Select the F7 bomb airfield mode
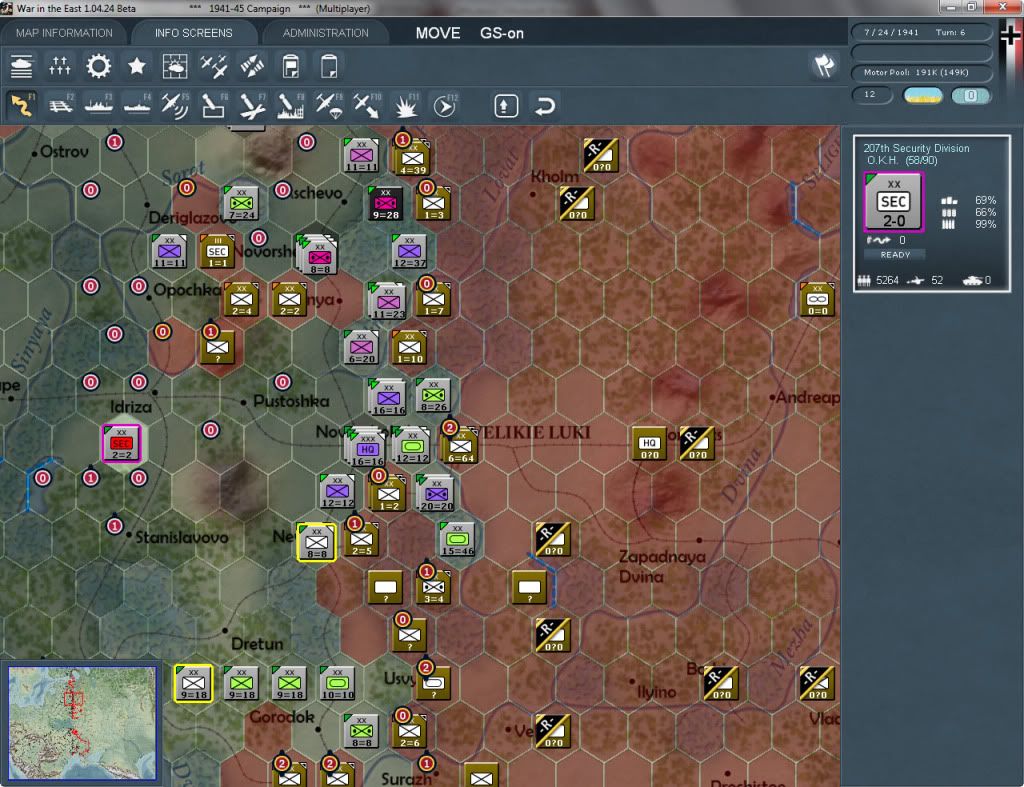 tap(252, 105)
